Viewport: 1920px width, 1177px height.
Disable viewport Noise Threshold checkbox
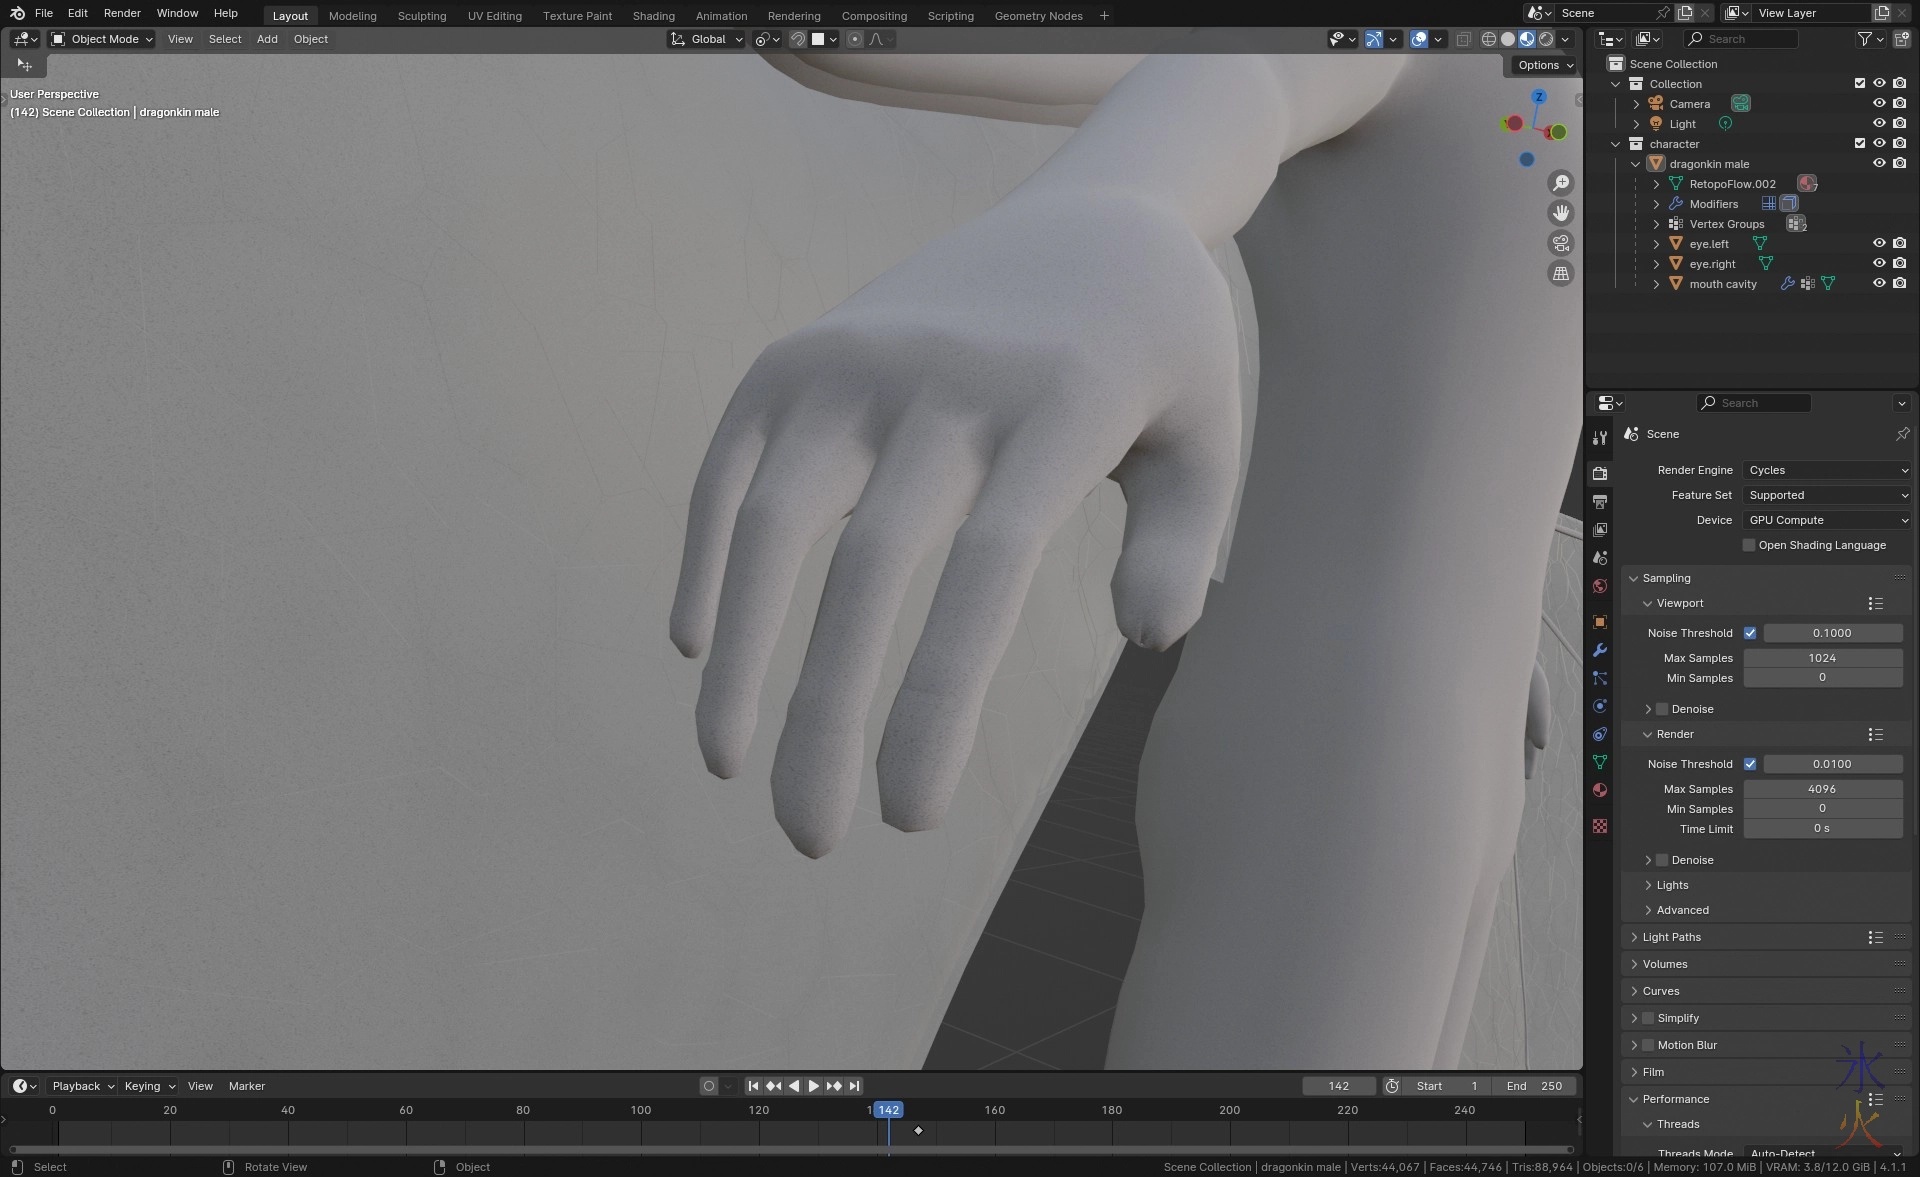pyautogui.click(x=1750, y=633)
